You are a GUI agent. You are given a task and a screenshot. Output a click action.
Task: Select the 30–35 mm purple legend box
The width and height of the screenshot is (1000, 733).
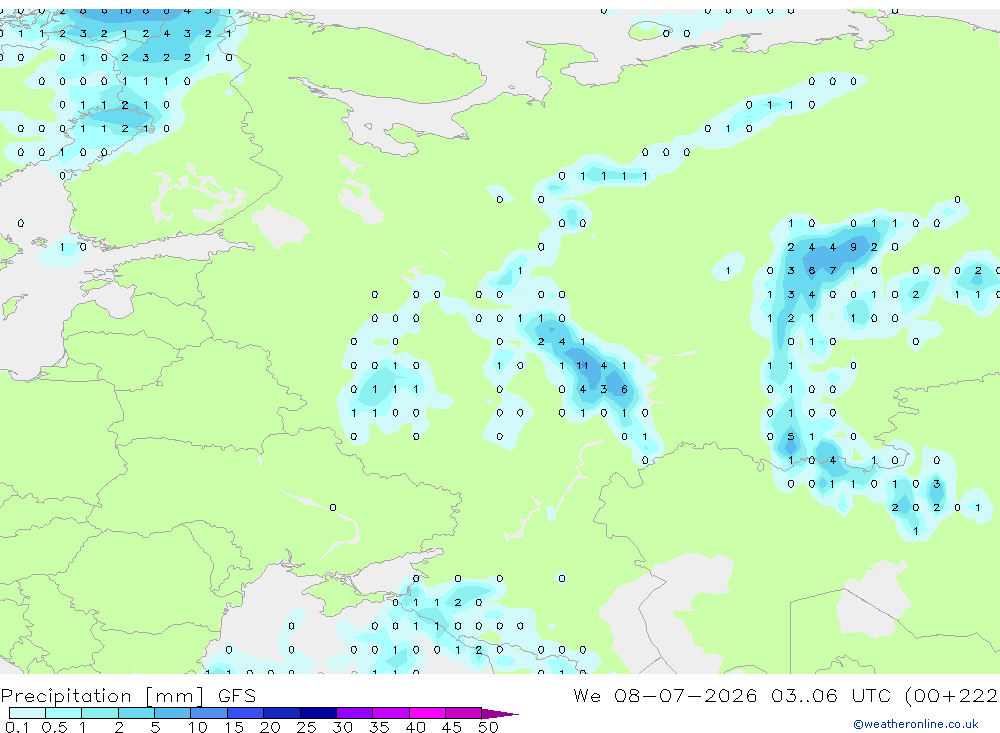(354, 713)
